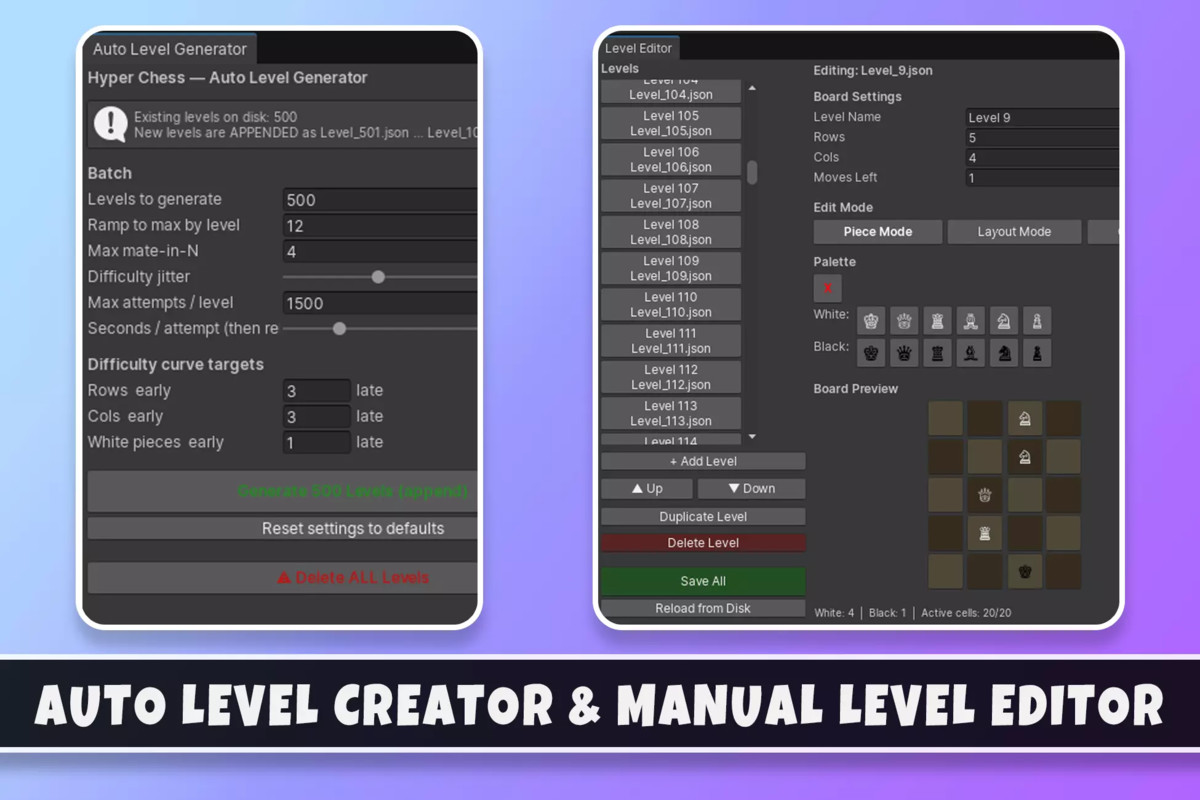Click the white knight on the board's top row
Viewport: 1200px width, 800px height.
1025,419
